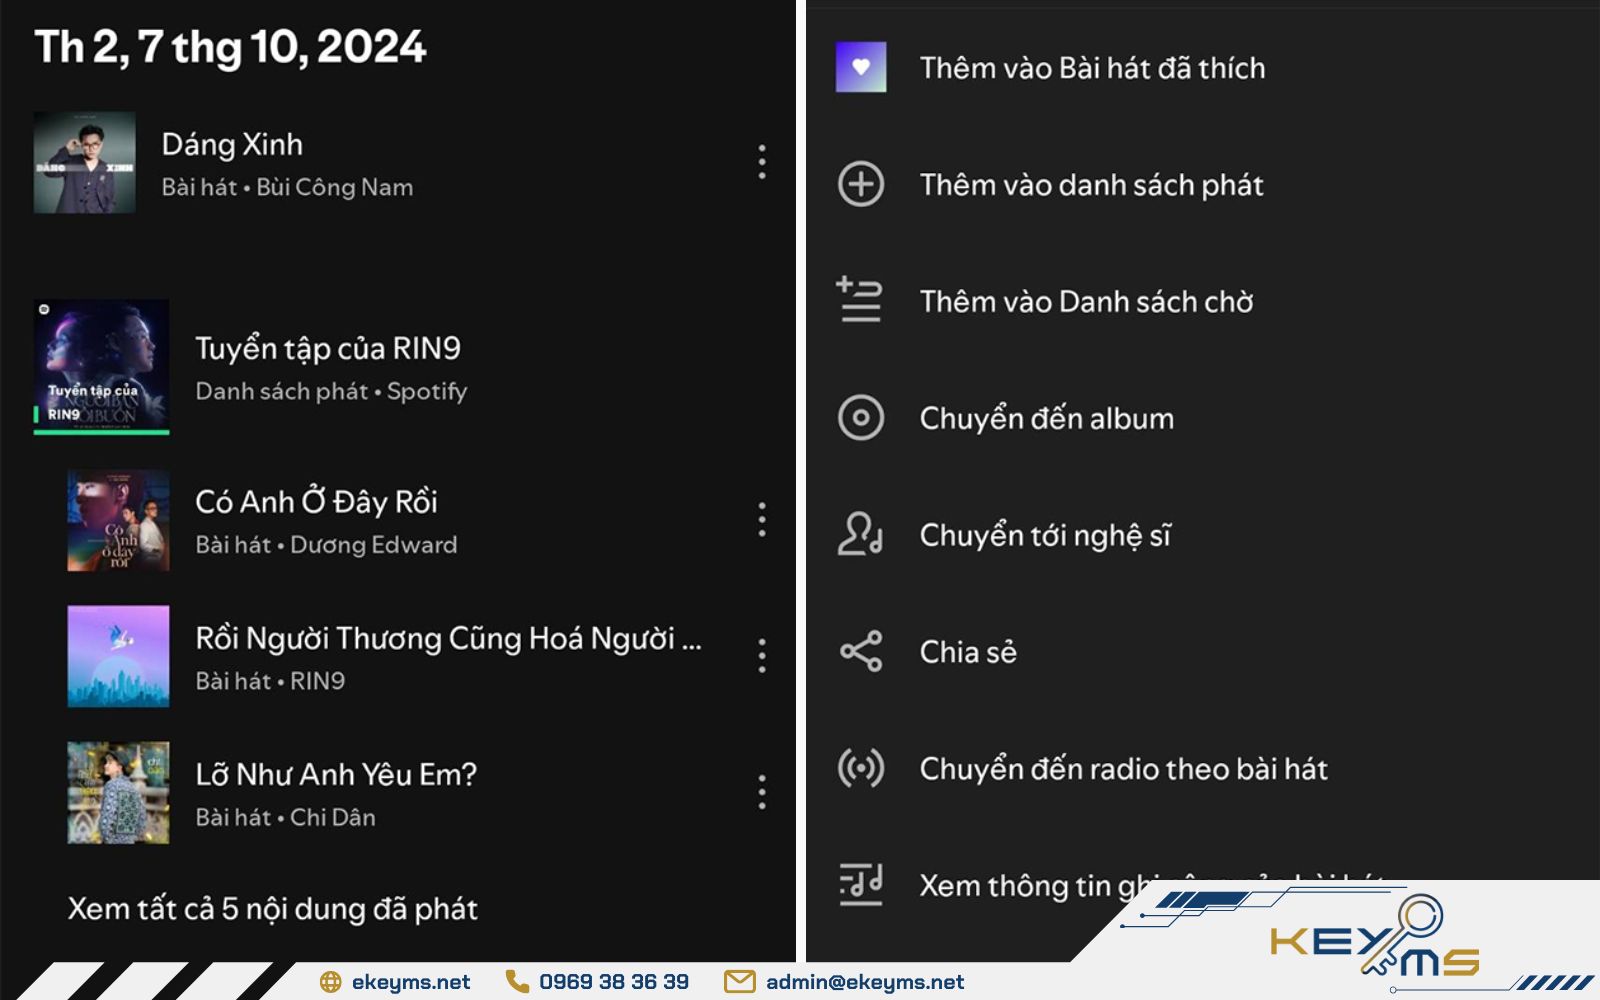This screenshot has width=1600, height=1000.
Task: Click Xem tất cả 5 nội dung đã phát
Action: [272, 909]
